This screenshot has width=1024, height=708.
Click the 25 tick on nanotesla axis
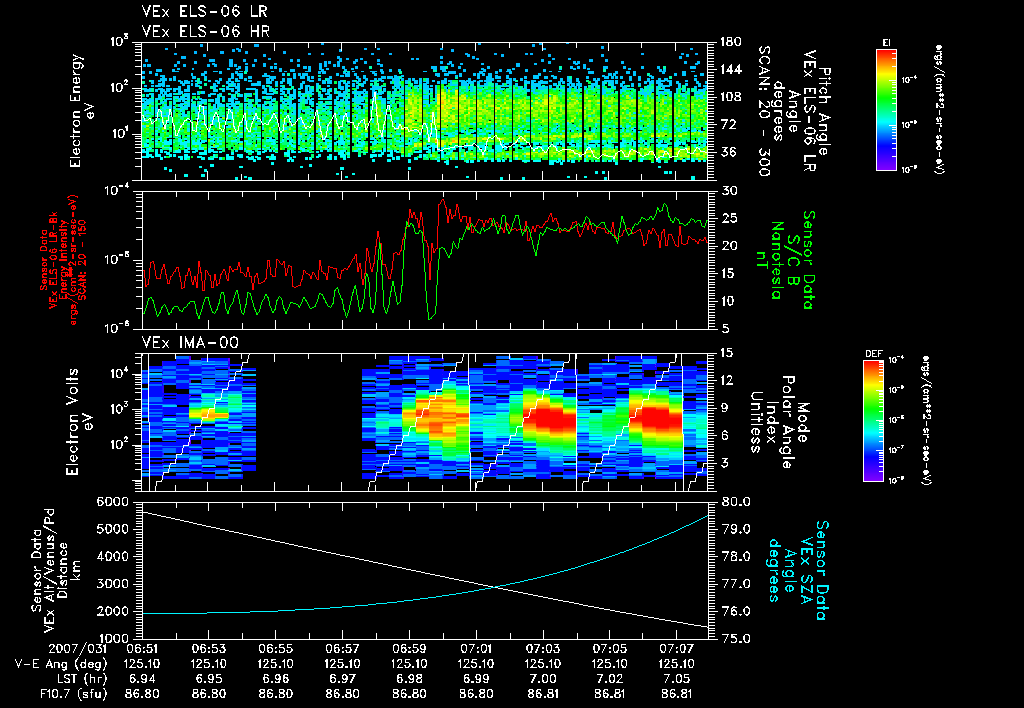tap(728, 218)
